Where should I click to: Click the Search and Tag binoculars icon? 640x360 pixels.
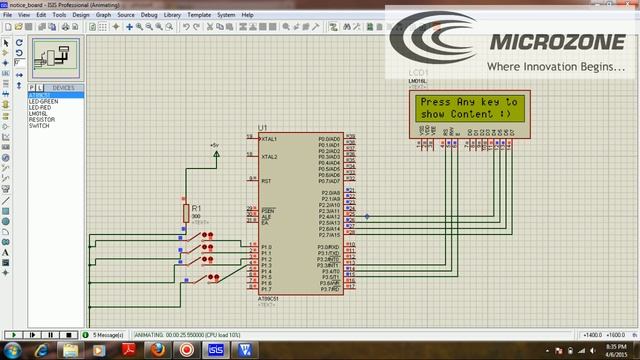click(x=347, y=27)
